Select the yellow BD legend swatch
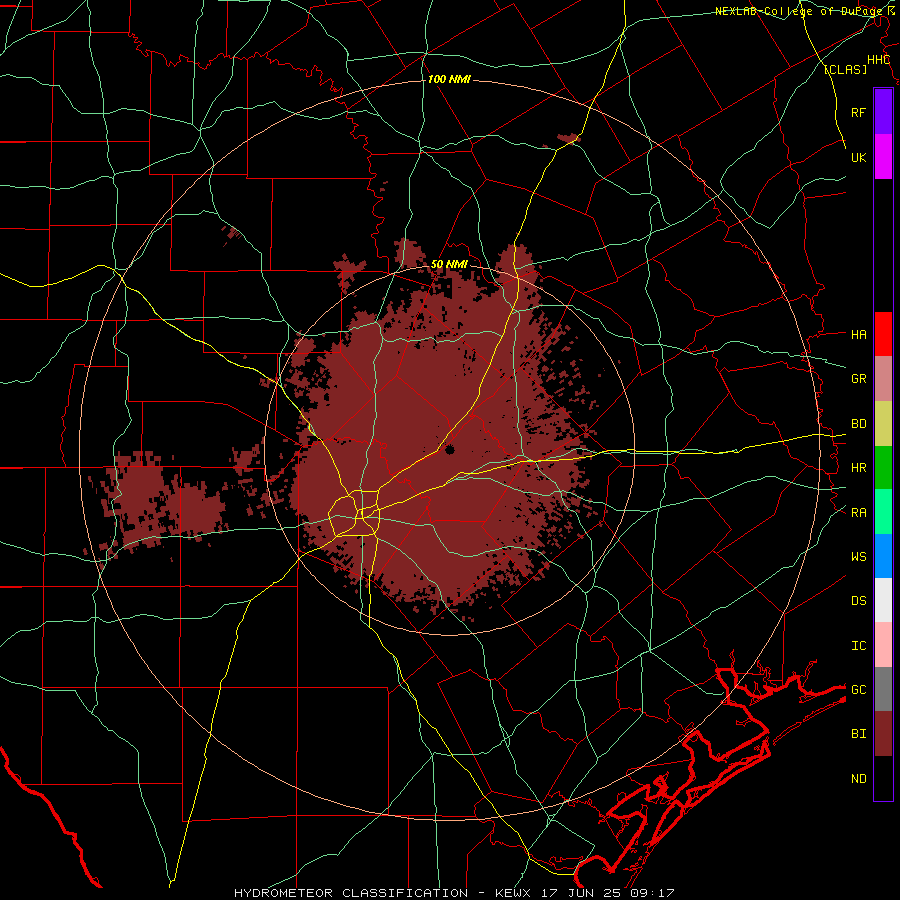Viewport: 900px width, 900px height. (x=883, y=424)
